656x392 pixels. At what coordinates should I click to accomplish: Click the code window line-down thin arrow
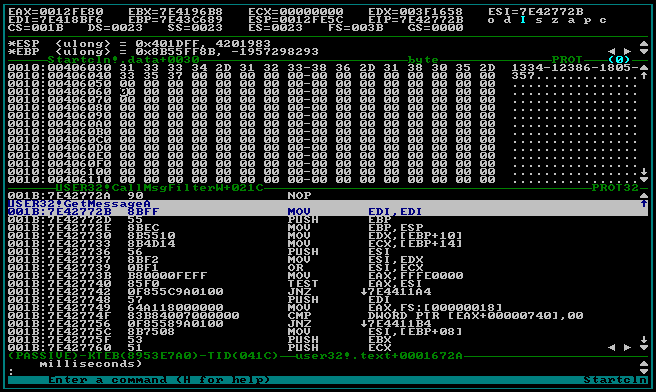(x=644, y=339)
